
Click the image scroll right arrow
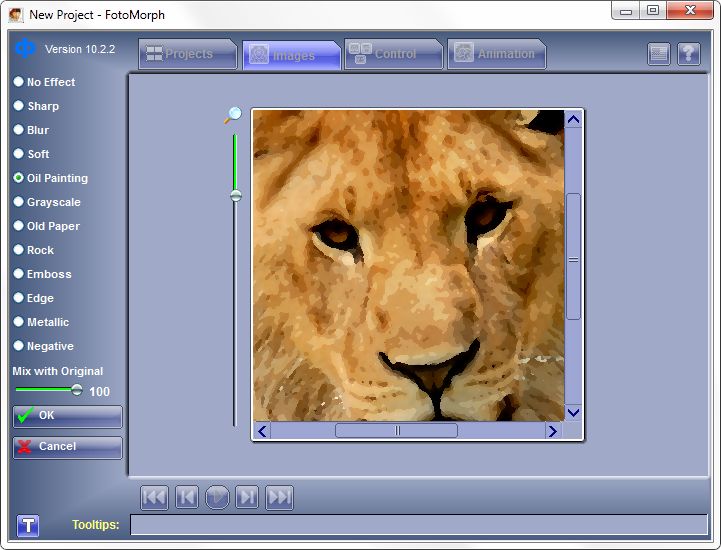point(553,431)
